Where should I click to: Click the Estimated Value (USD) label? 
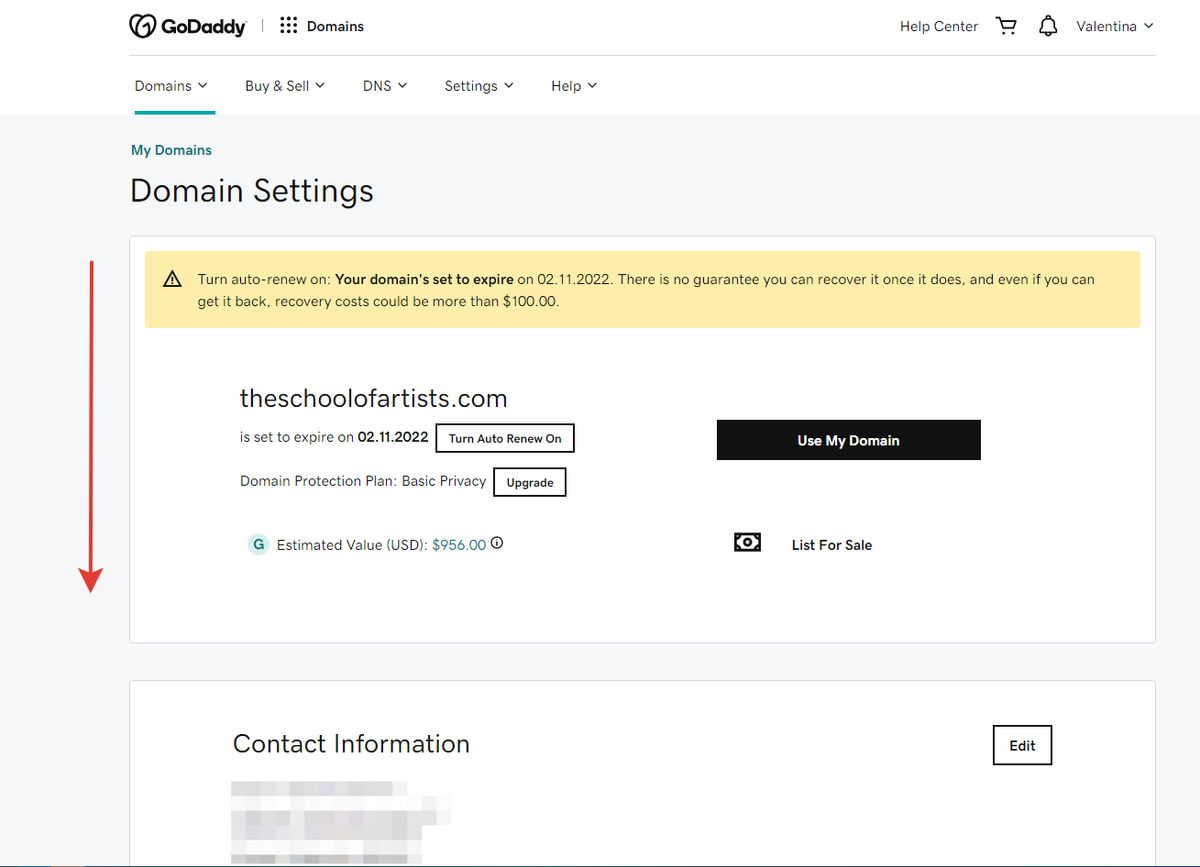[352, 545]
